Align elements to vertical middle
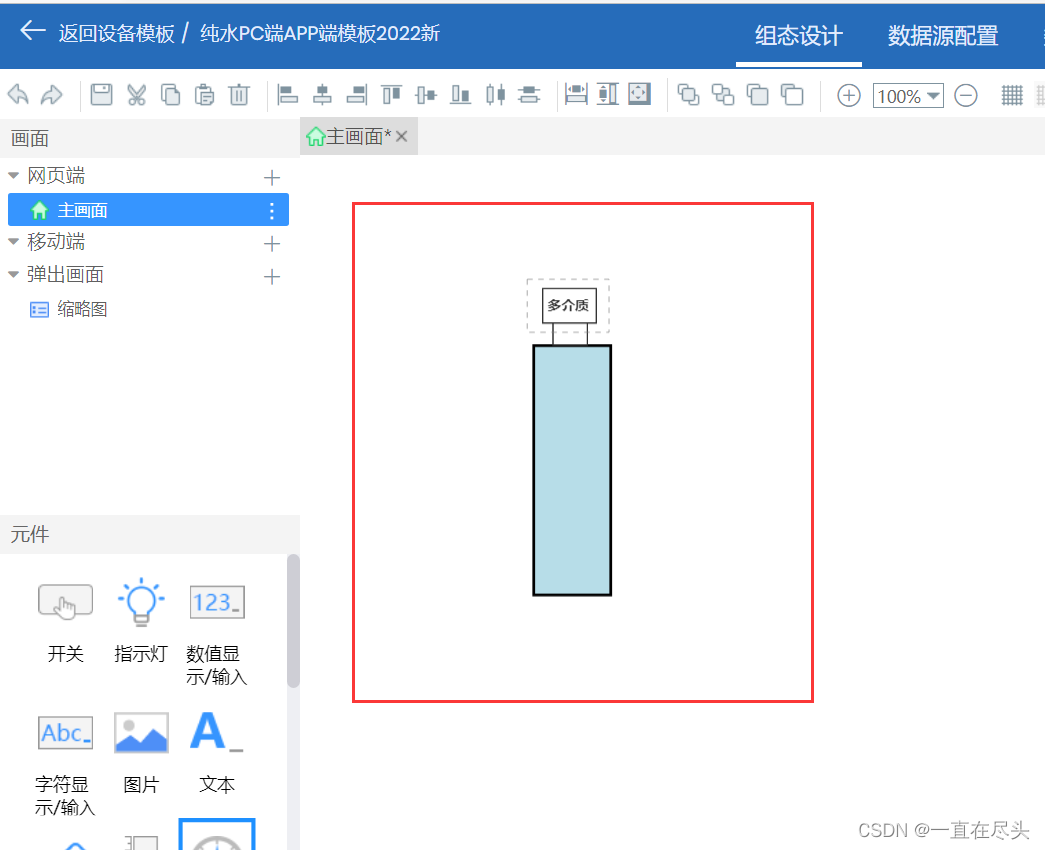Screen dimensions: 1045x850 click(x=426, y=95)
